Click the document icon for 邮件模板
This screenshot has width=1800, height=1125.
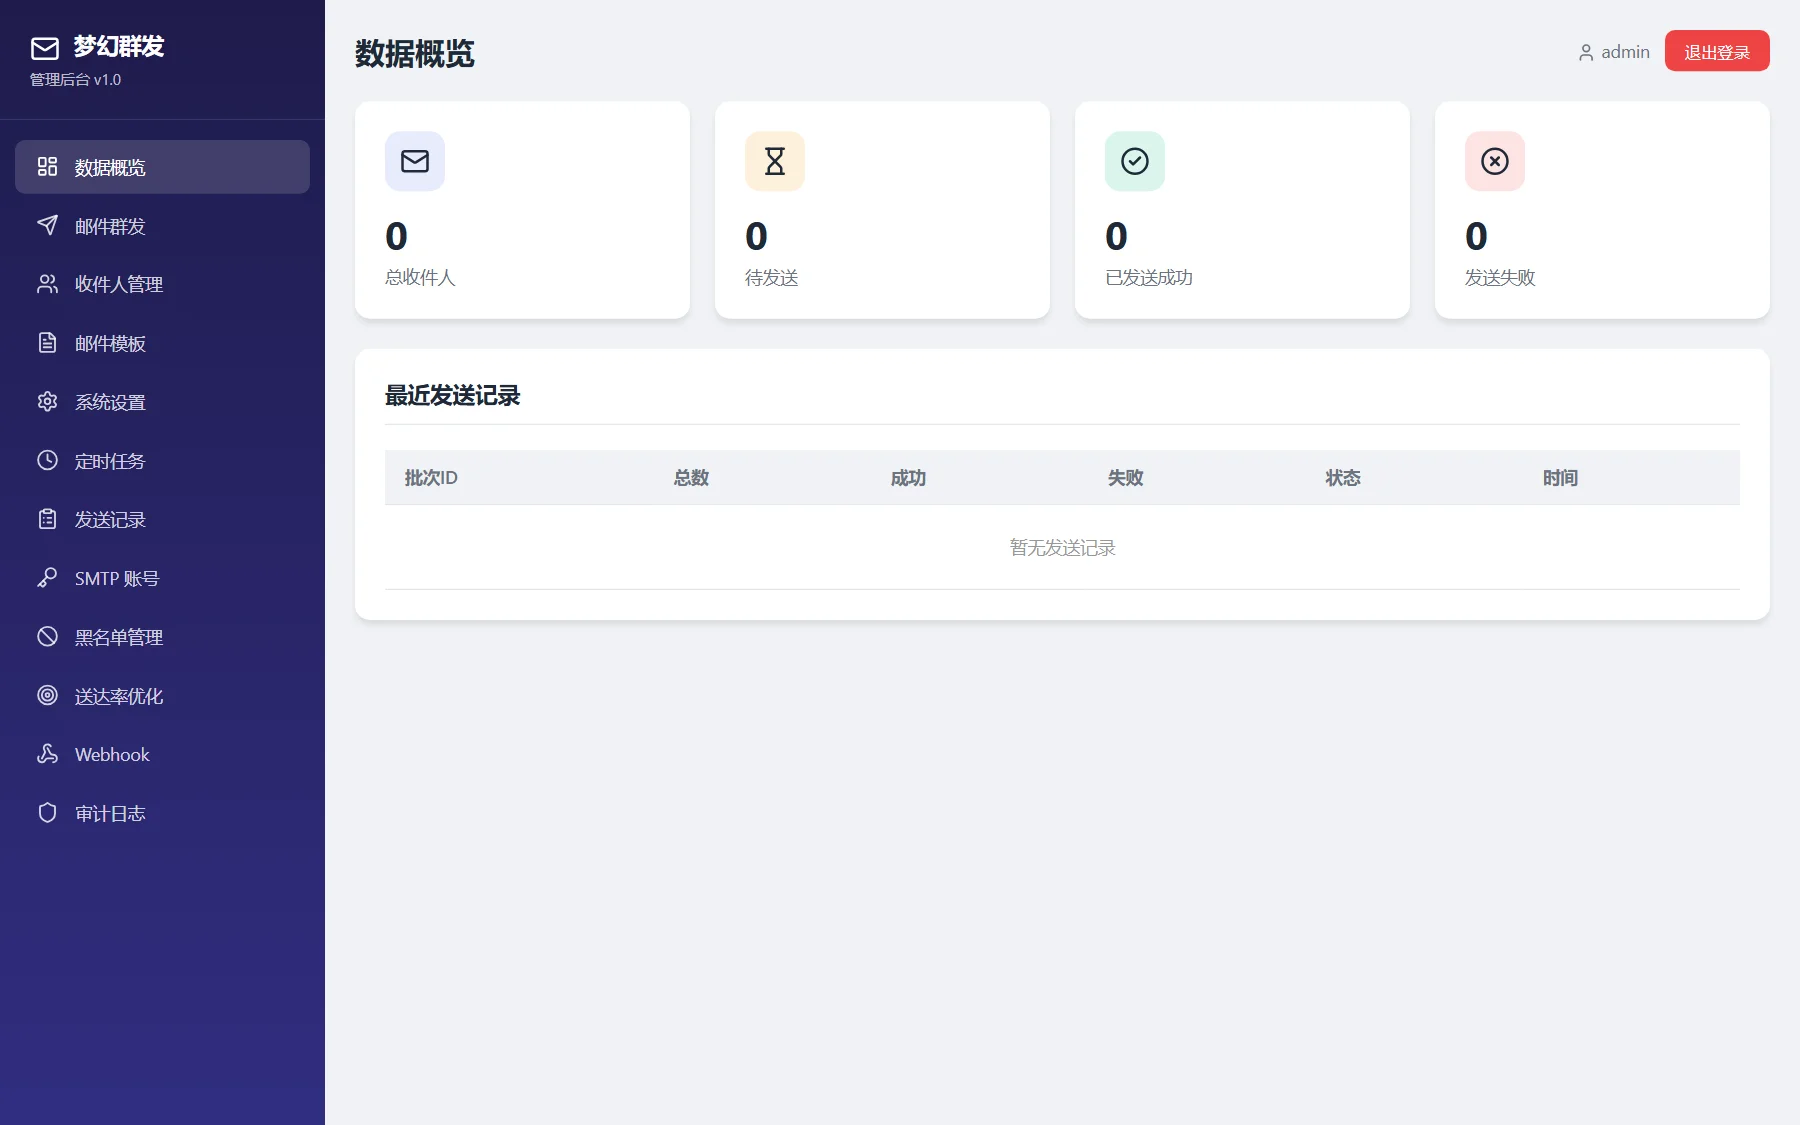(47, 343)
